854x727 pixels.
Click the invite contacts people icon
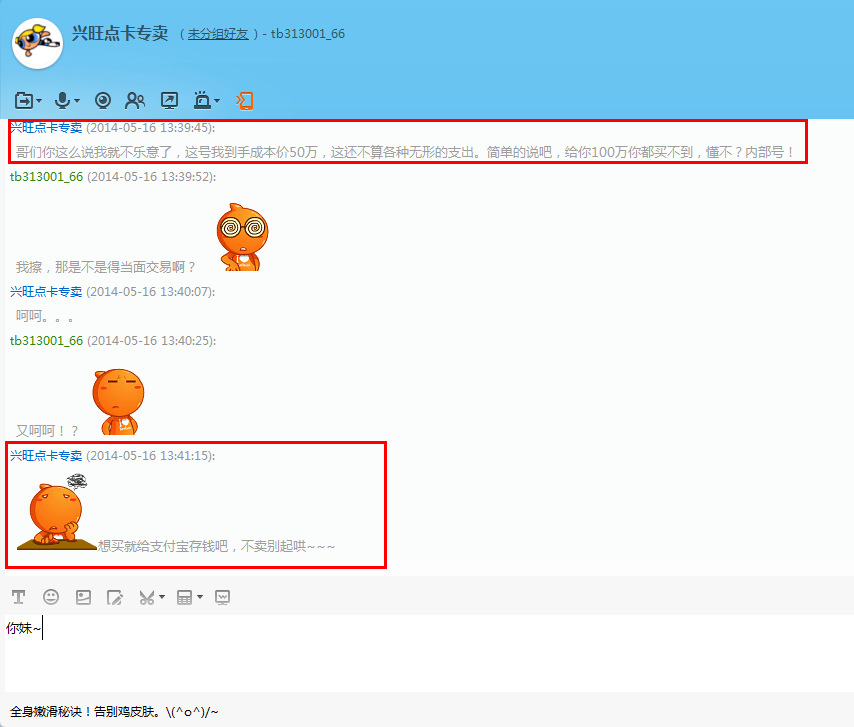tap(135, 101)
